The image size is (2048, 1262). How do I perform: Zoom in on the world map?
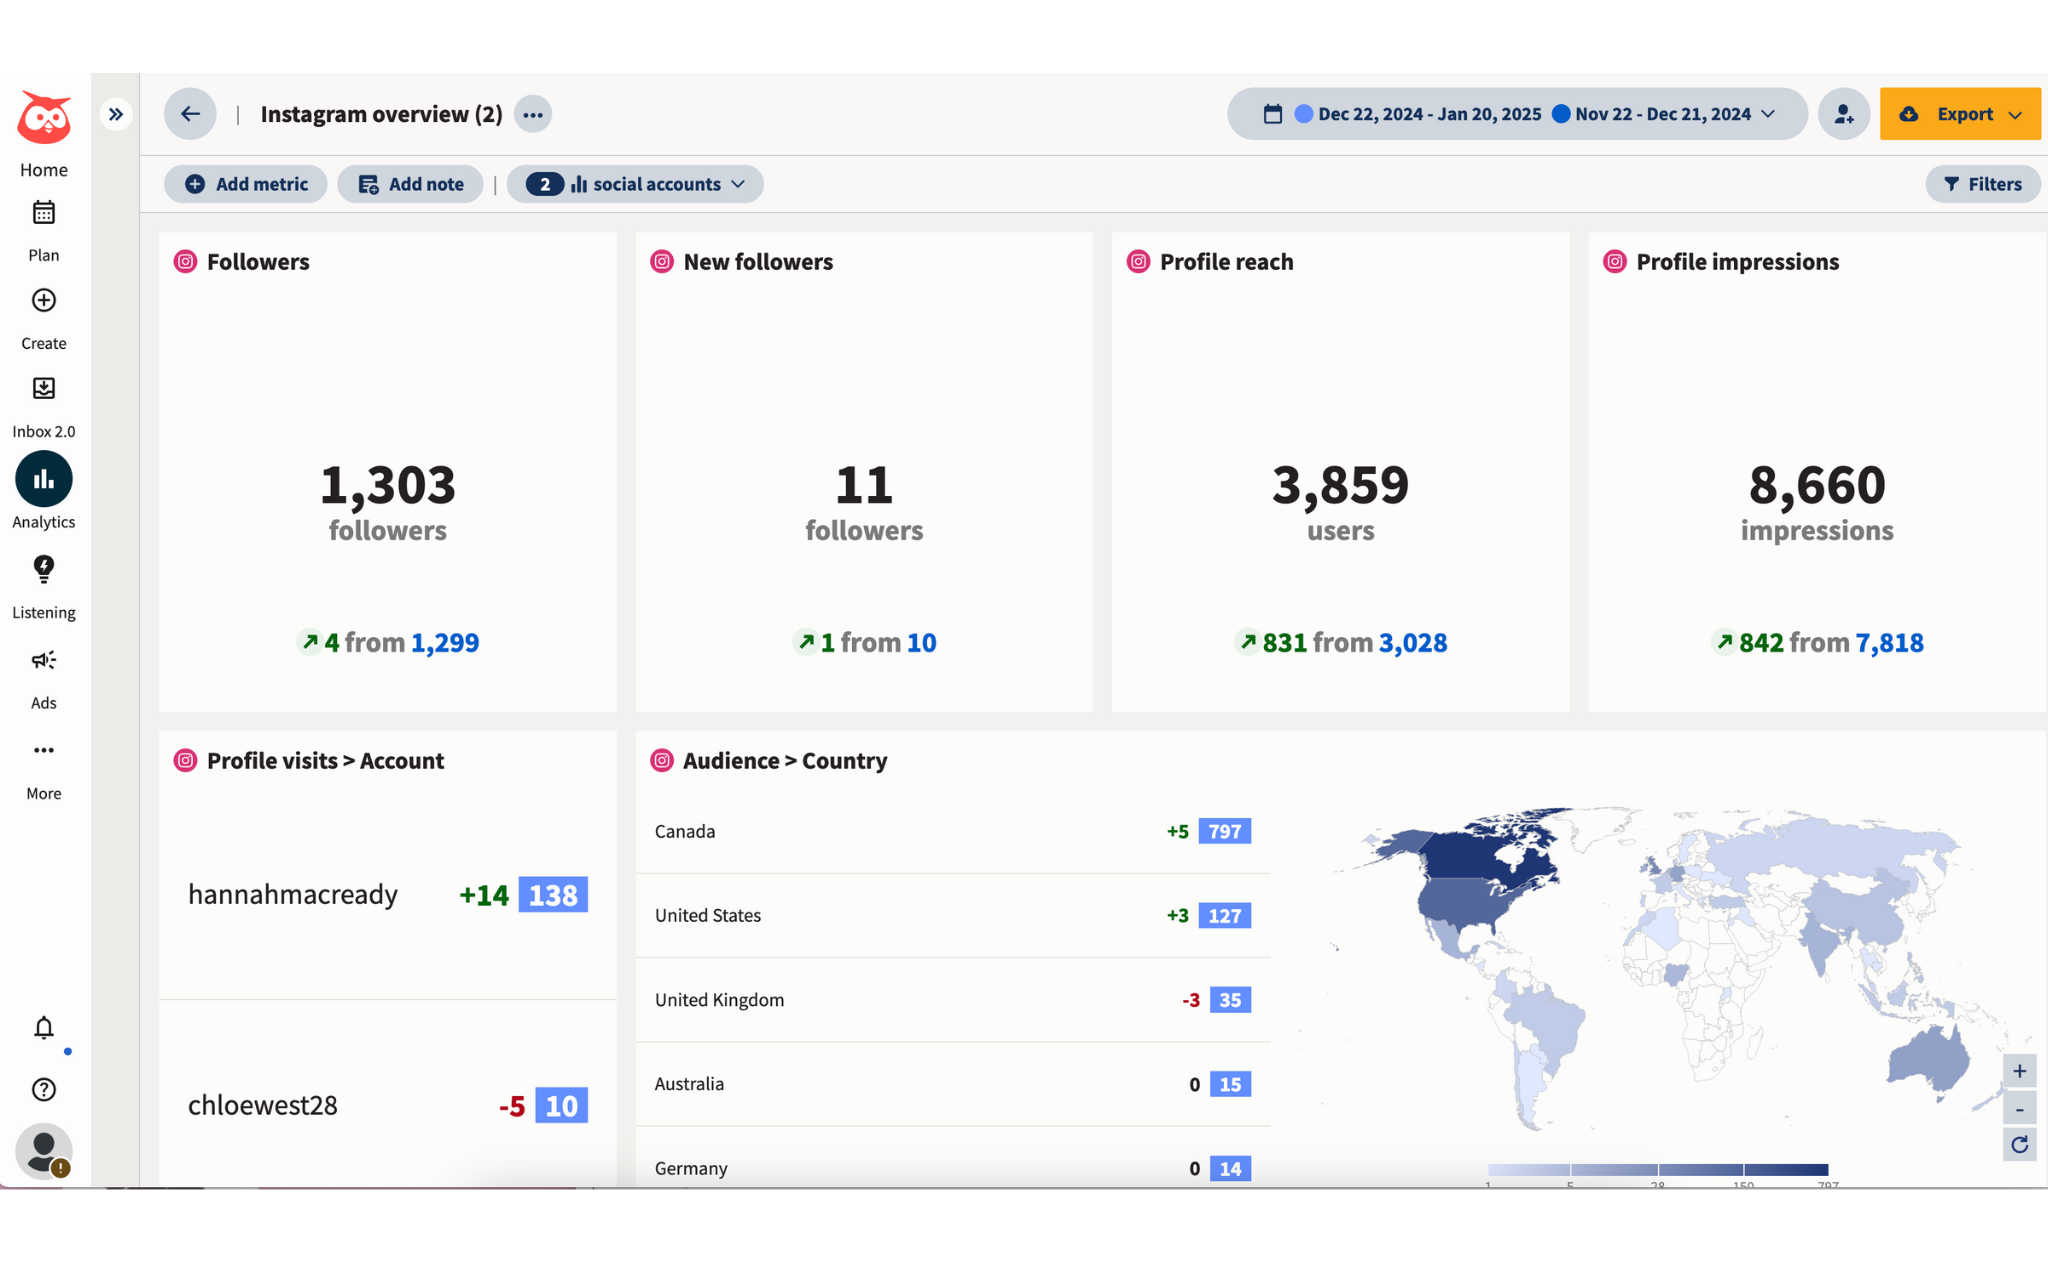[2020, 1070]
